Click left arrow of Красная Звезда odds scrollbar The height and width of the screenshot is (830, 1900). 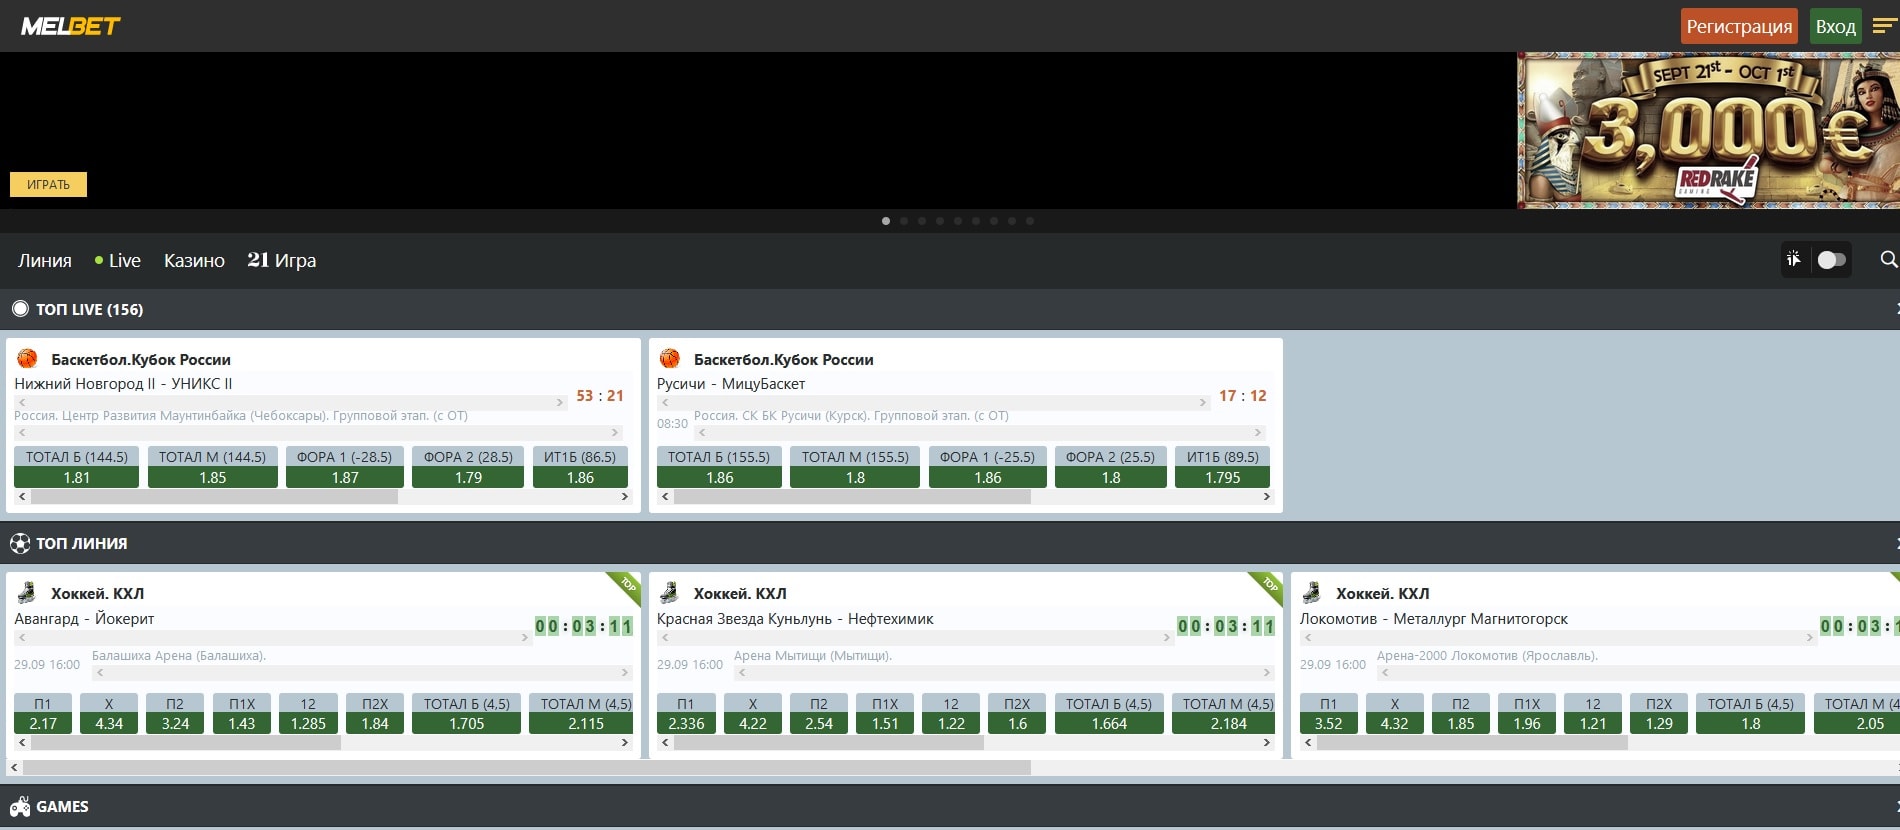tap(665, 743)
